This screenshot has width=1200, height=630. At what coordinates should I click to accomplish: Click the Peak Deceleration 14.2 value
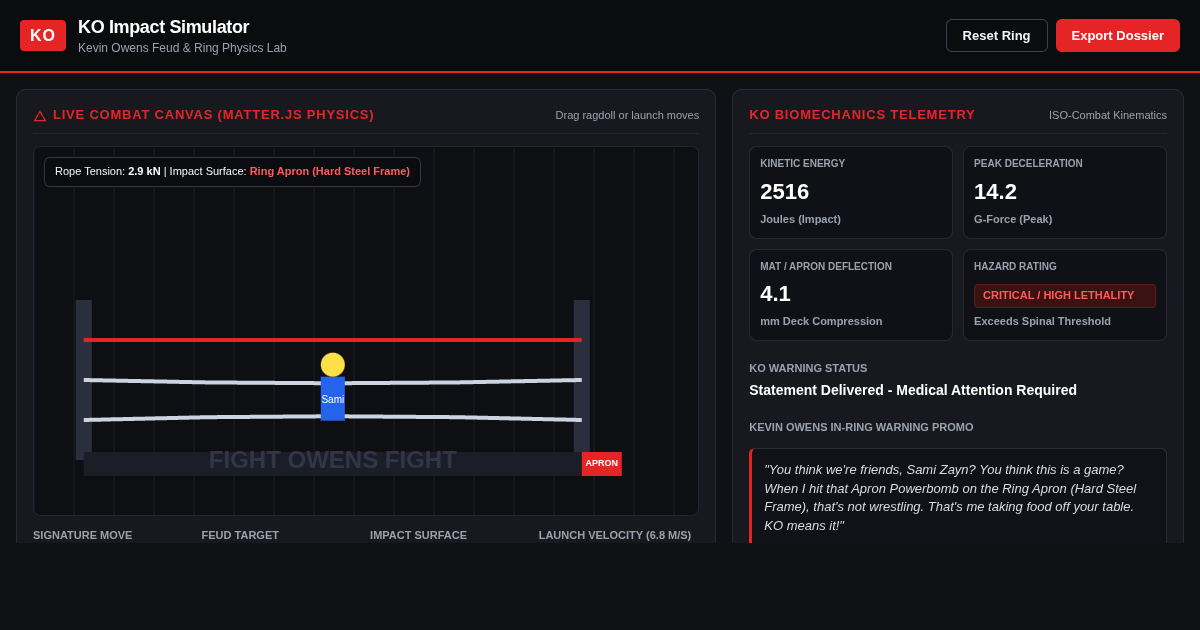[x=995, y=192]
